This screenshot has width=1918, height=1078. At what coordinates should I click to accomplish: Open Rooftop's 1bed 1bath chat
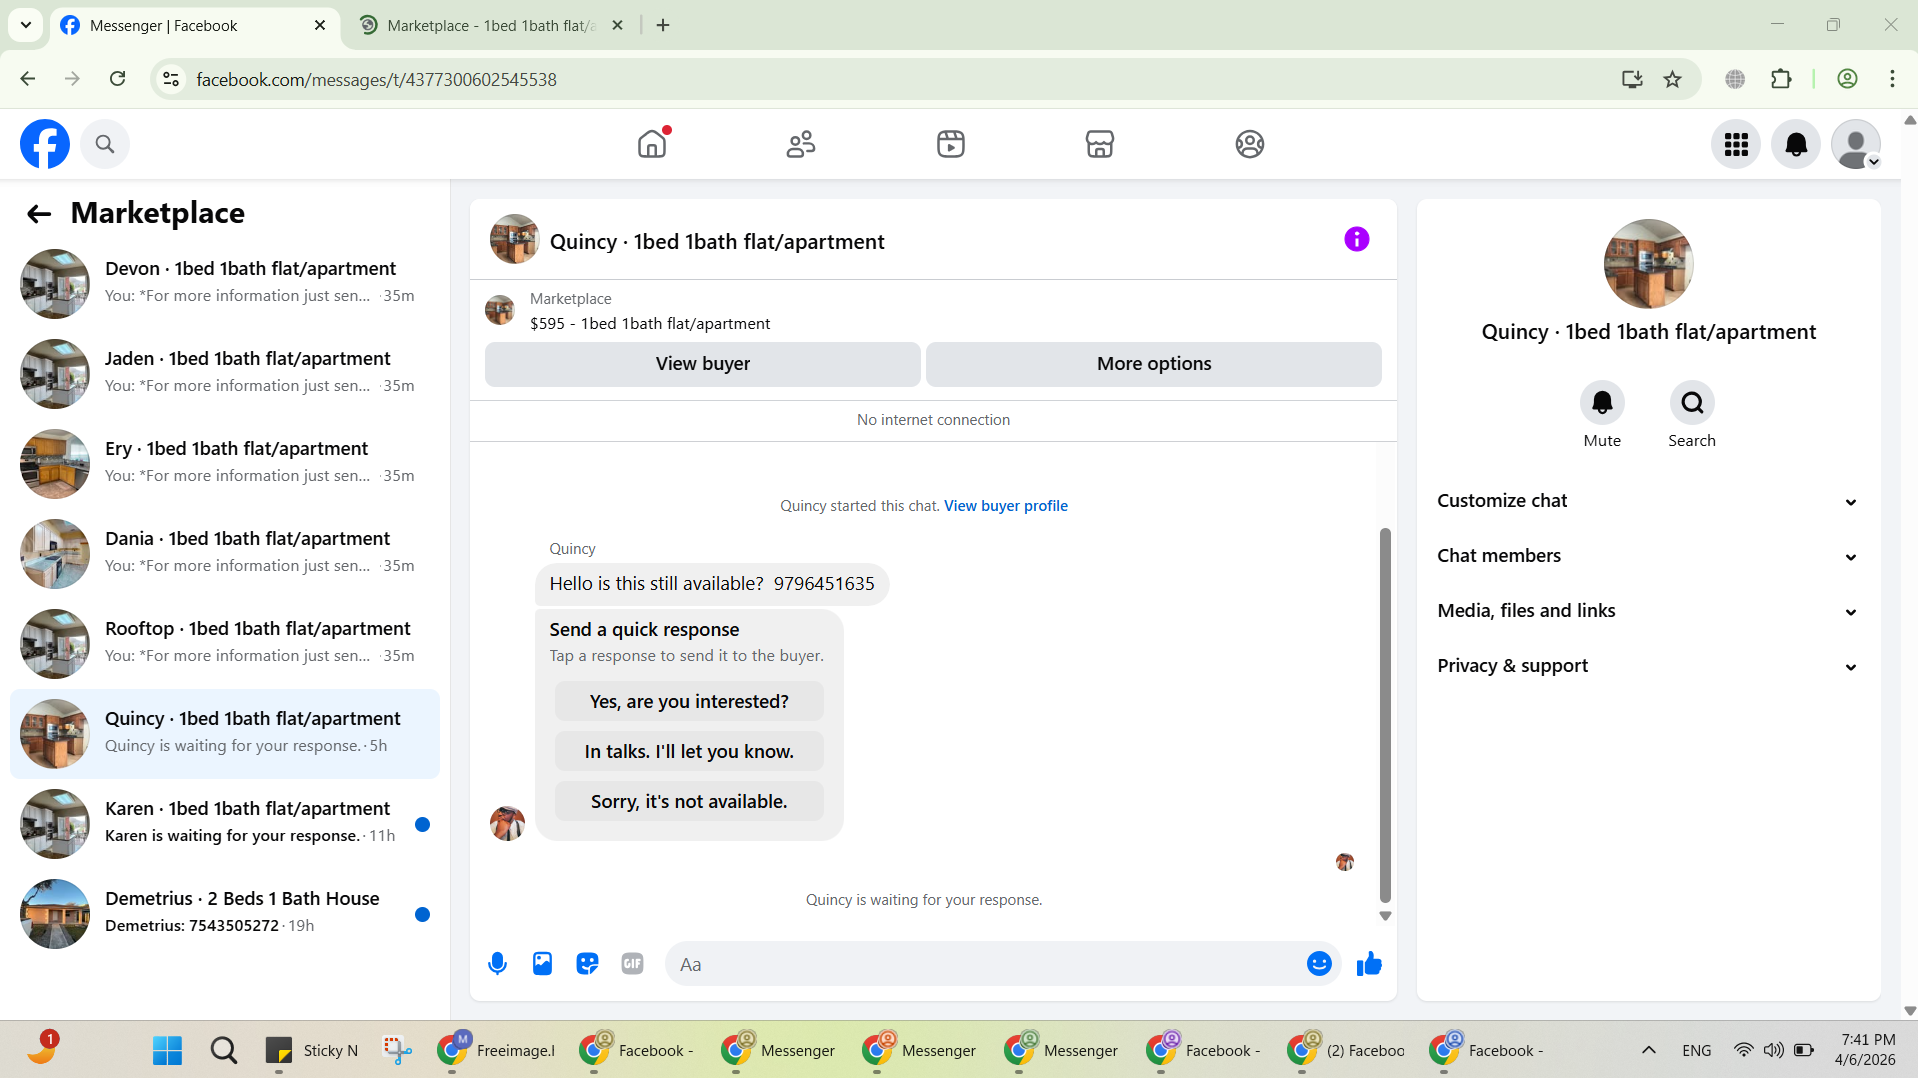[x=225, y=644]
